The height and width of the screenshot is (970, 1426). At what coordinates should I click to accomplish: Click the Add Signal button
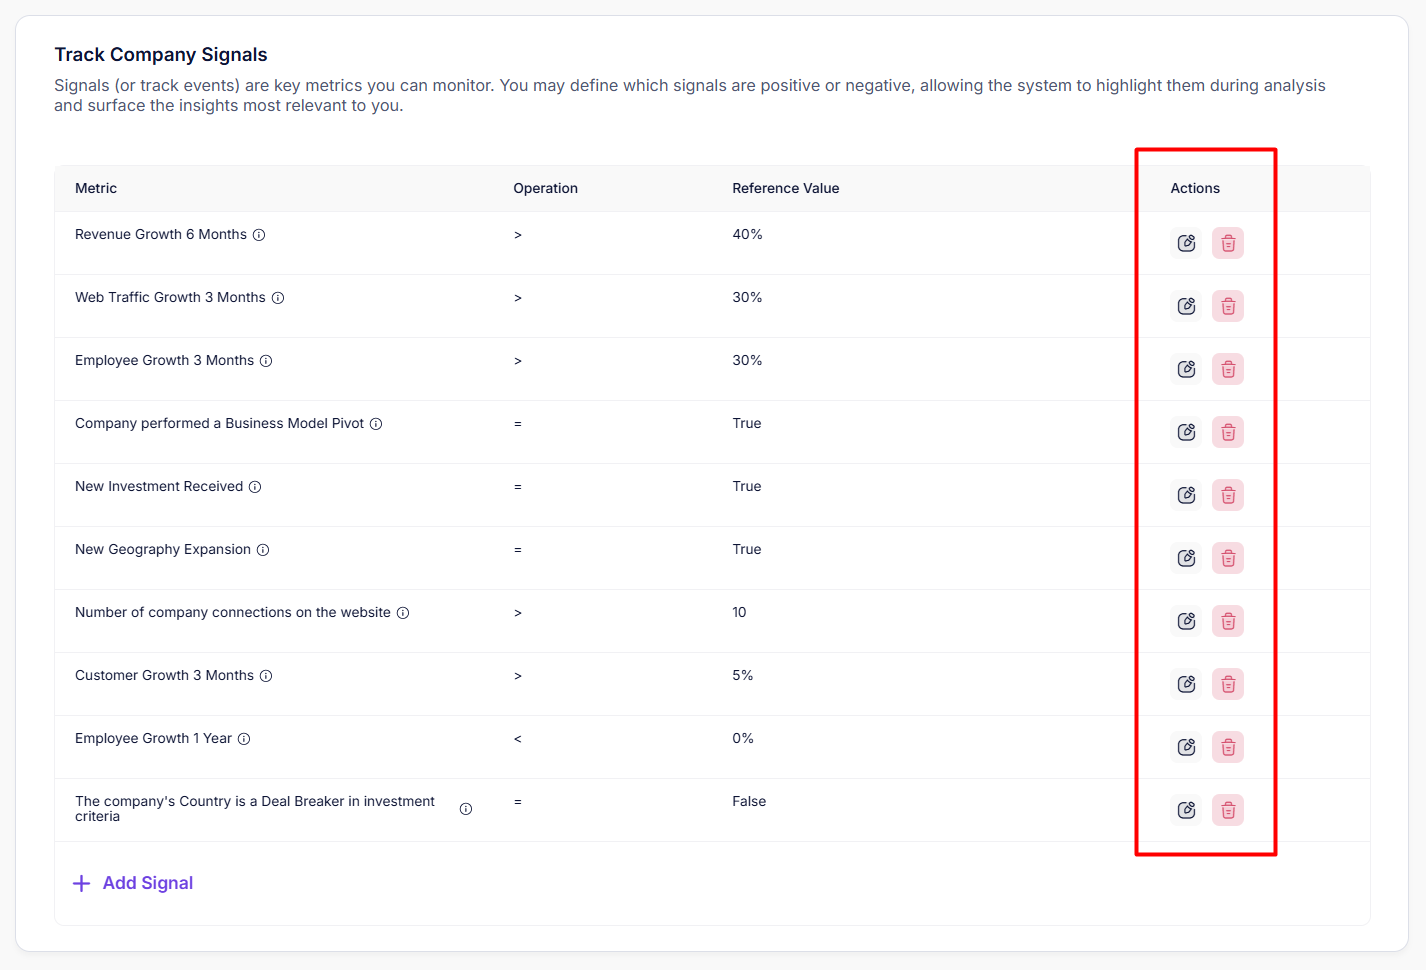pos(134,883)
